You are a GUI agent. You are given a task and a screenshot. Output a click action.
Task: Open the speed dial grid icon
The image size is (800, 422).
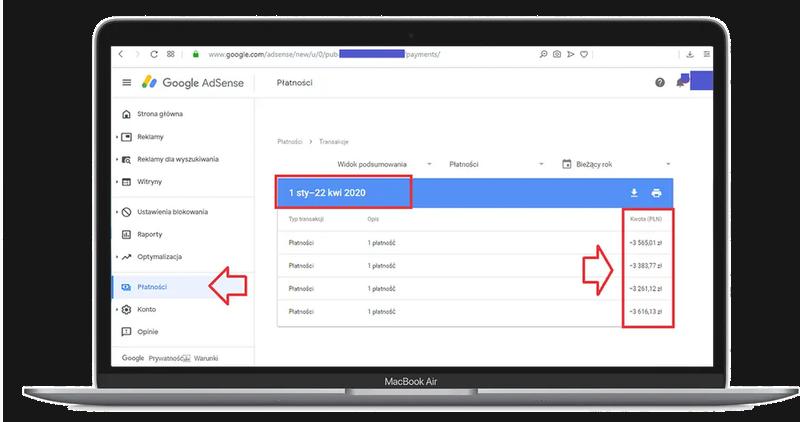[170, 54]
